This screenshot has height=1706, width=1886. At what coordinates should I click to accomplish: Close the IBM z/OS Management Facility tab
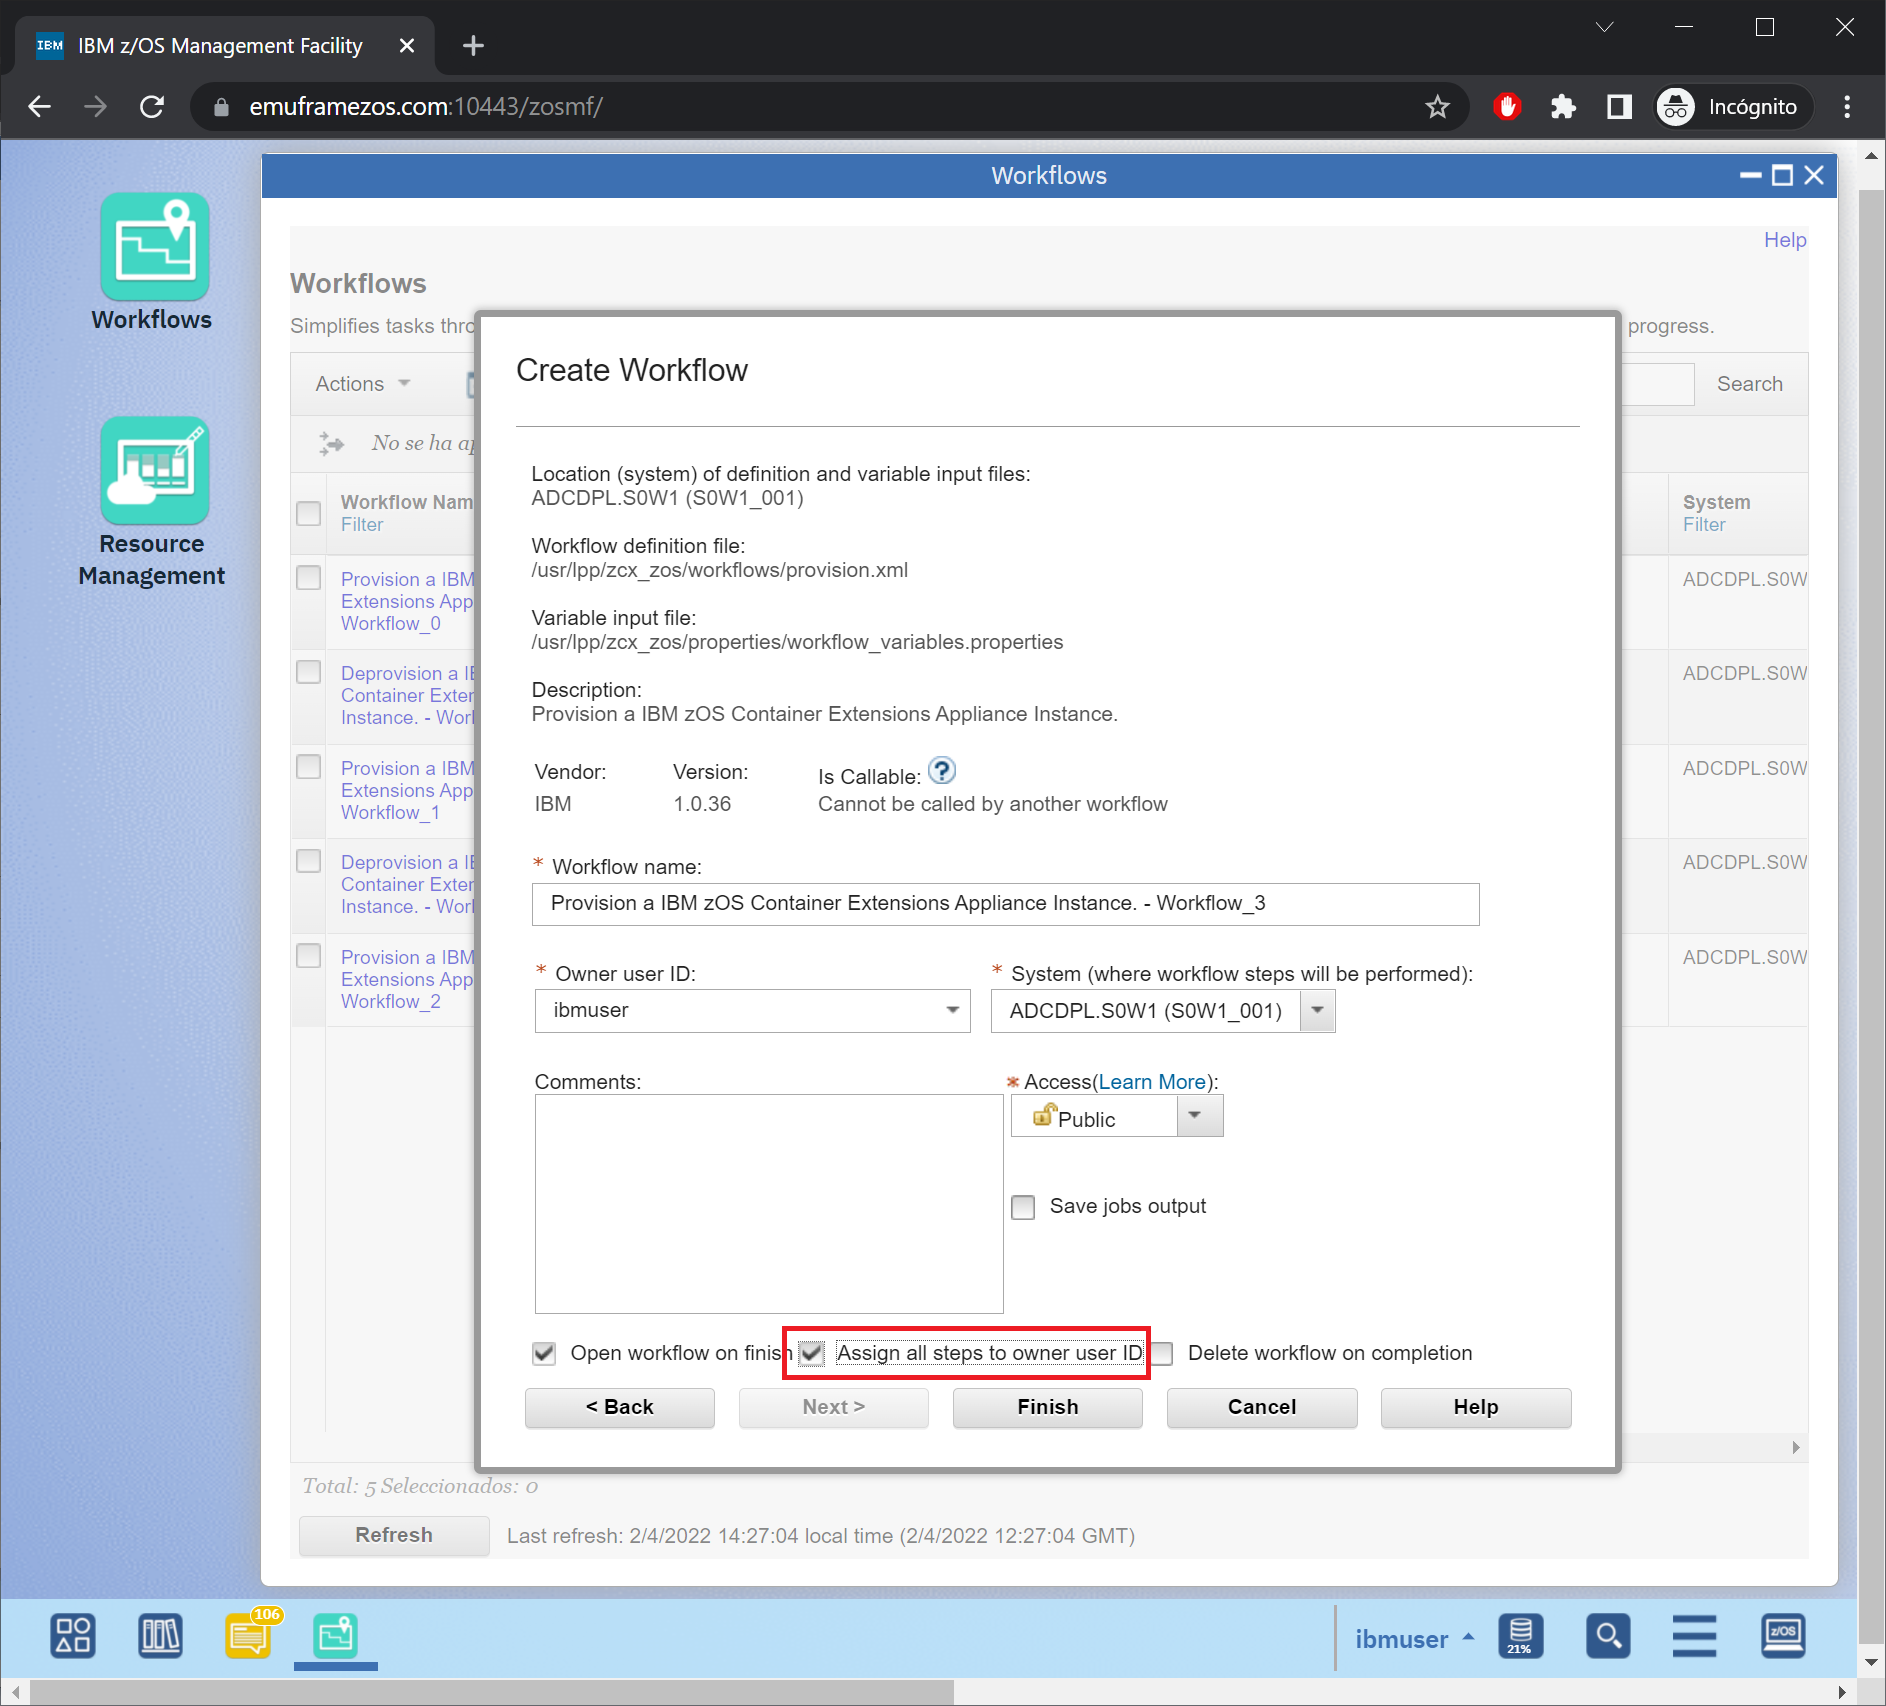click(407, 46)
